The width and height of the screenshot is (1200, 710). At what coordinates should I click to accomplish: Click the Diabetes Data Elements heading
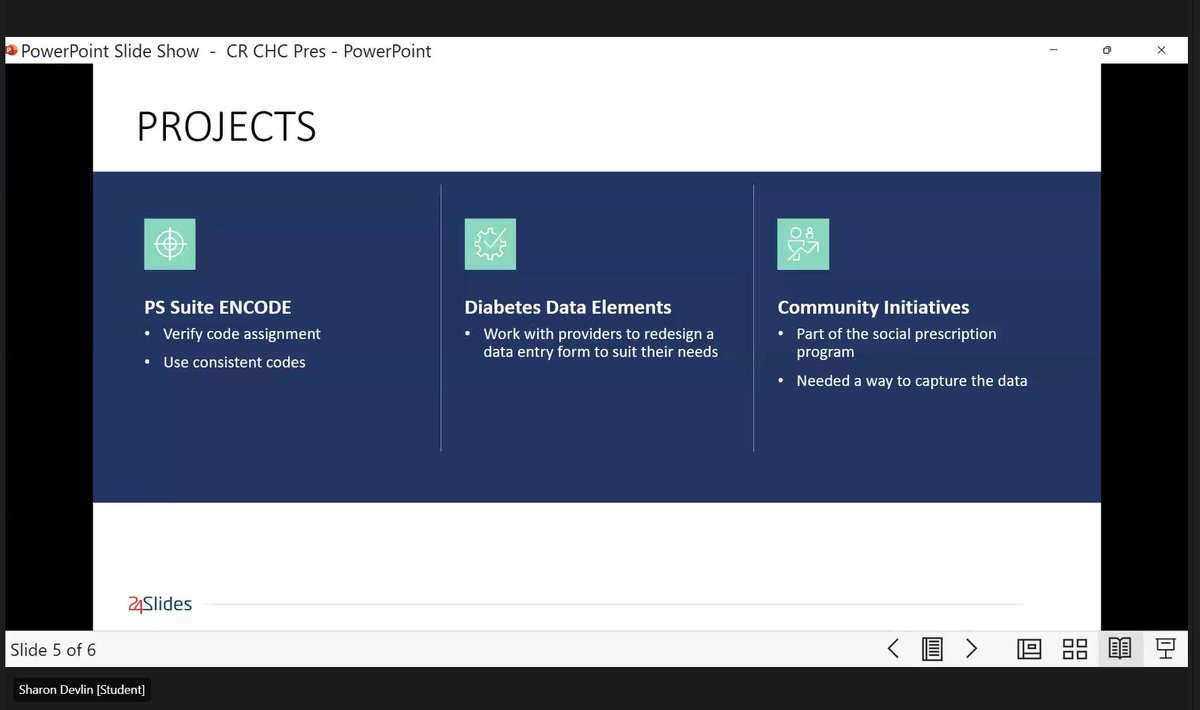click(568, 307)
